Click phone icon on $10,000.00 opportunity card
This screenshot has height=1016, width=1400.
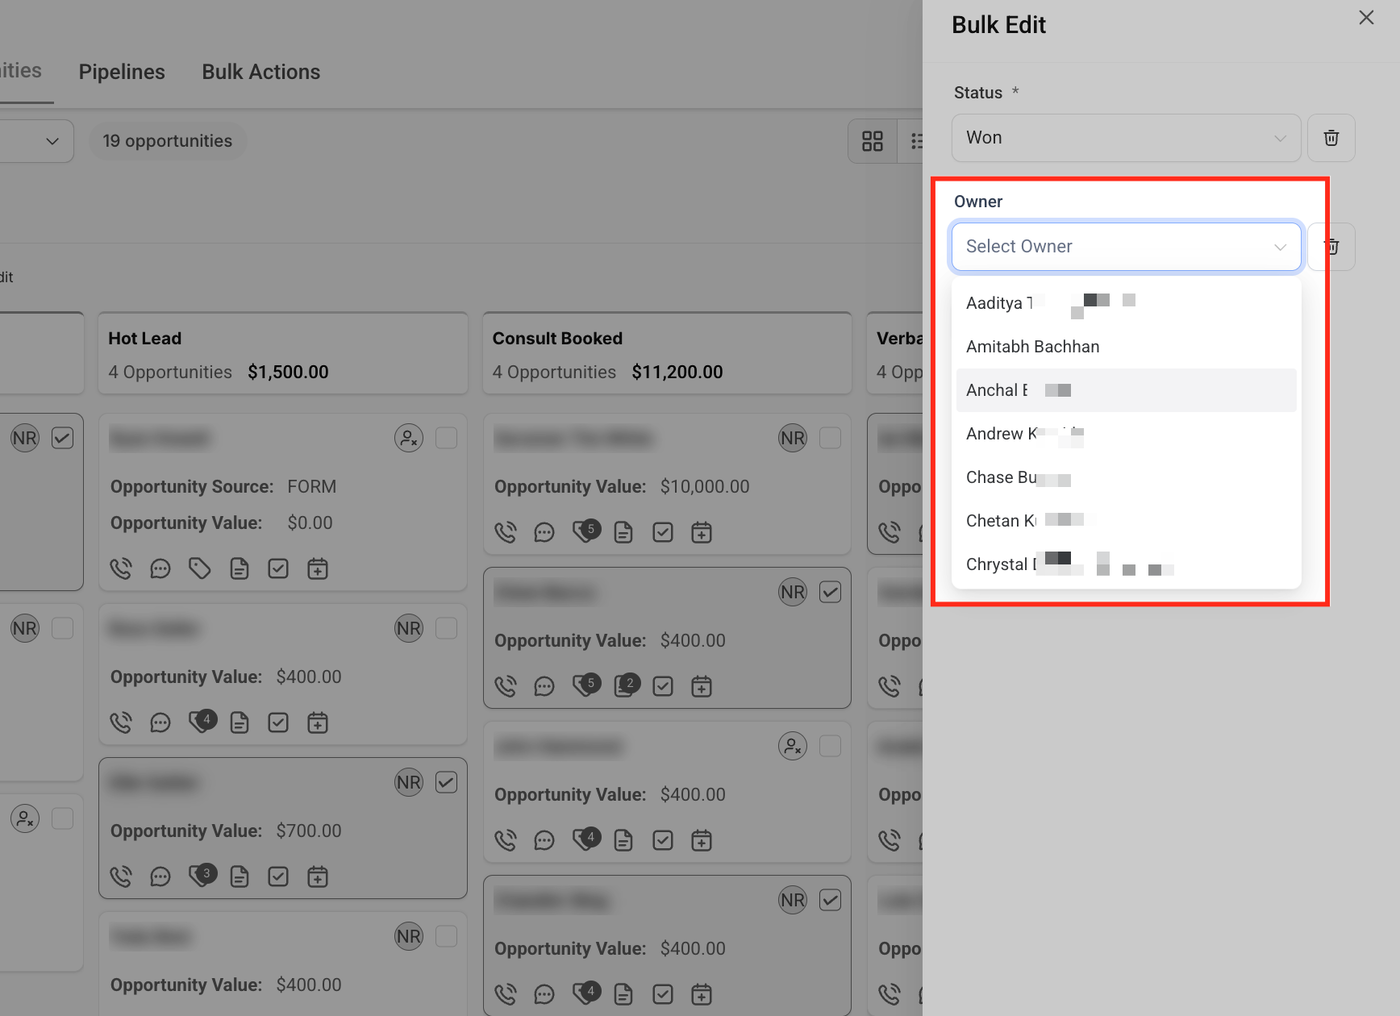pyautogui.click(x=506, y=533)
